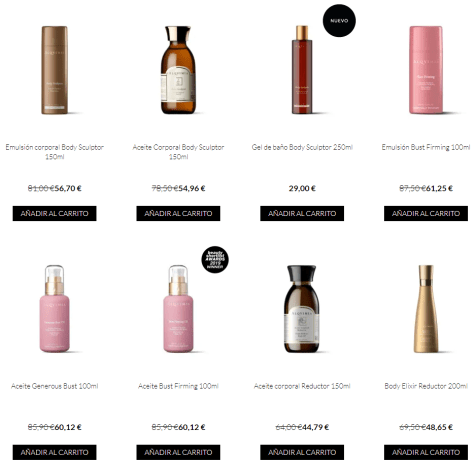Image resolution: width=475 pixels, height=464 pixels.
Task: Open the Aceite Bust Firming 100ml title link
Action: [178, 386]
